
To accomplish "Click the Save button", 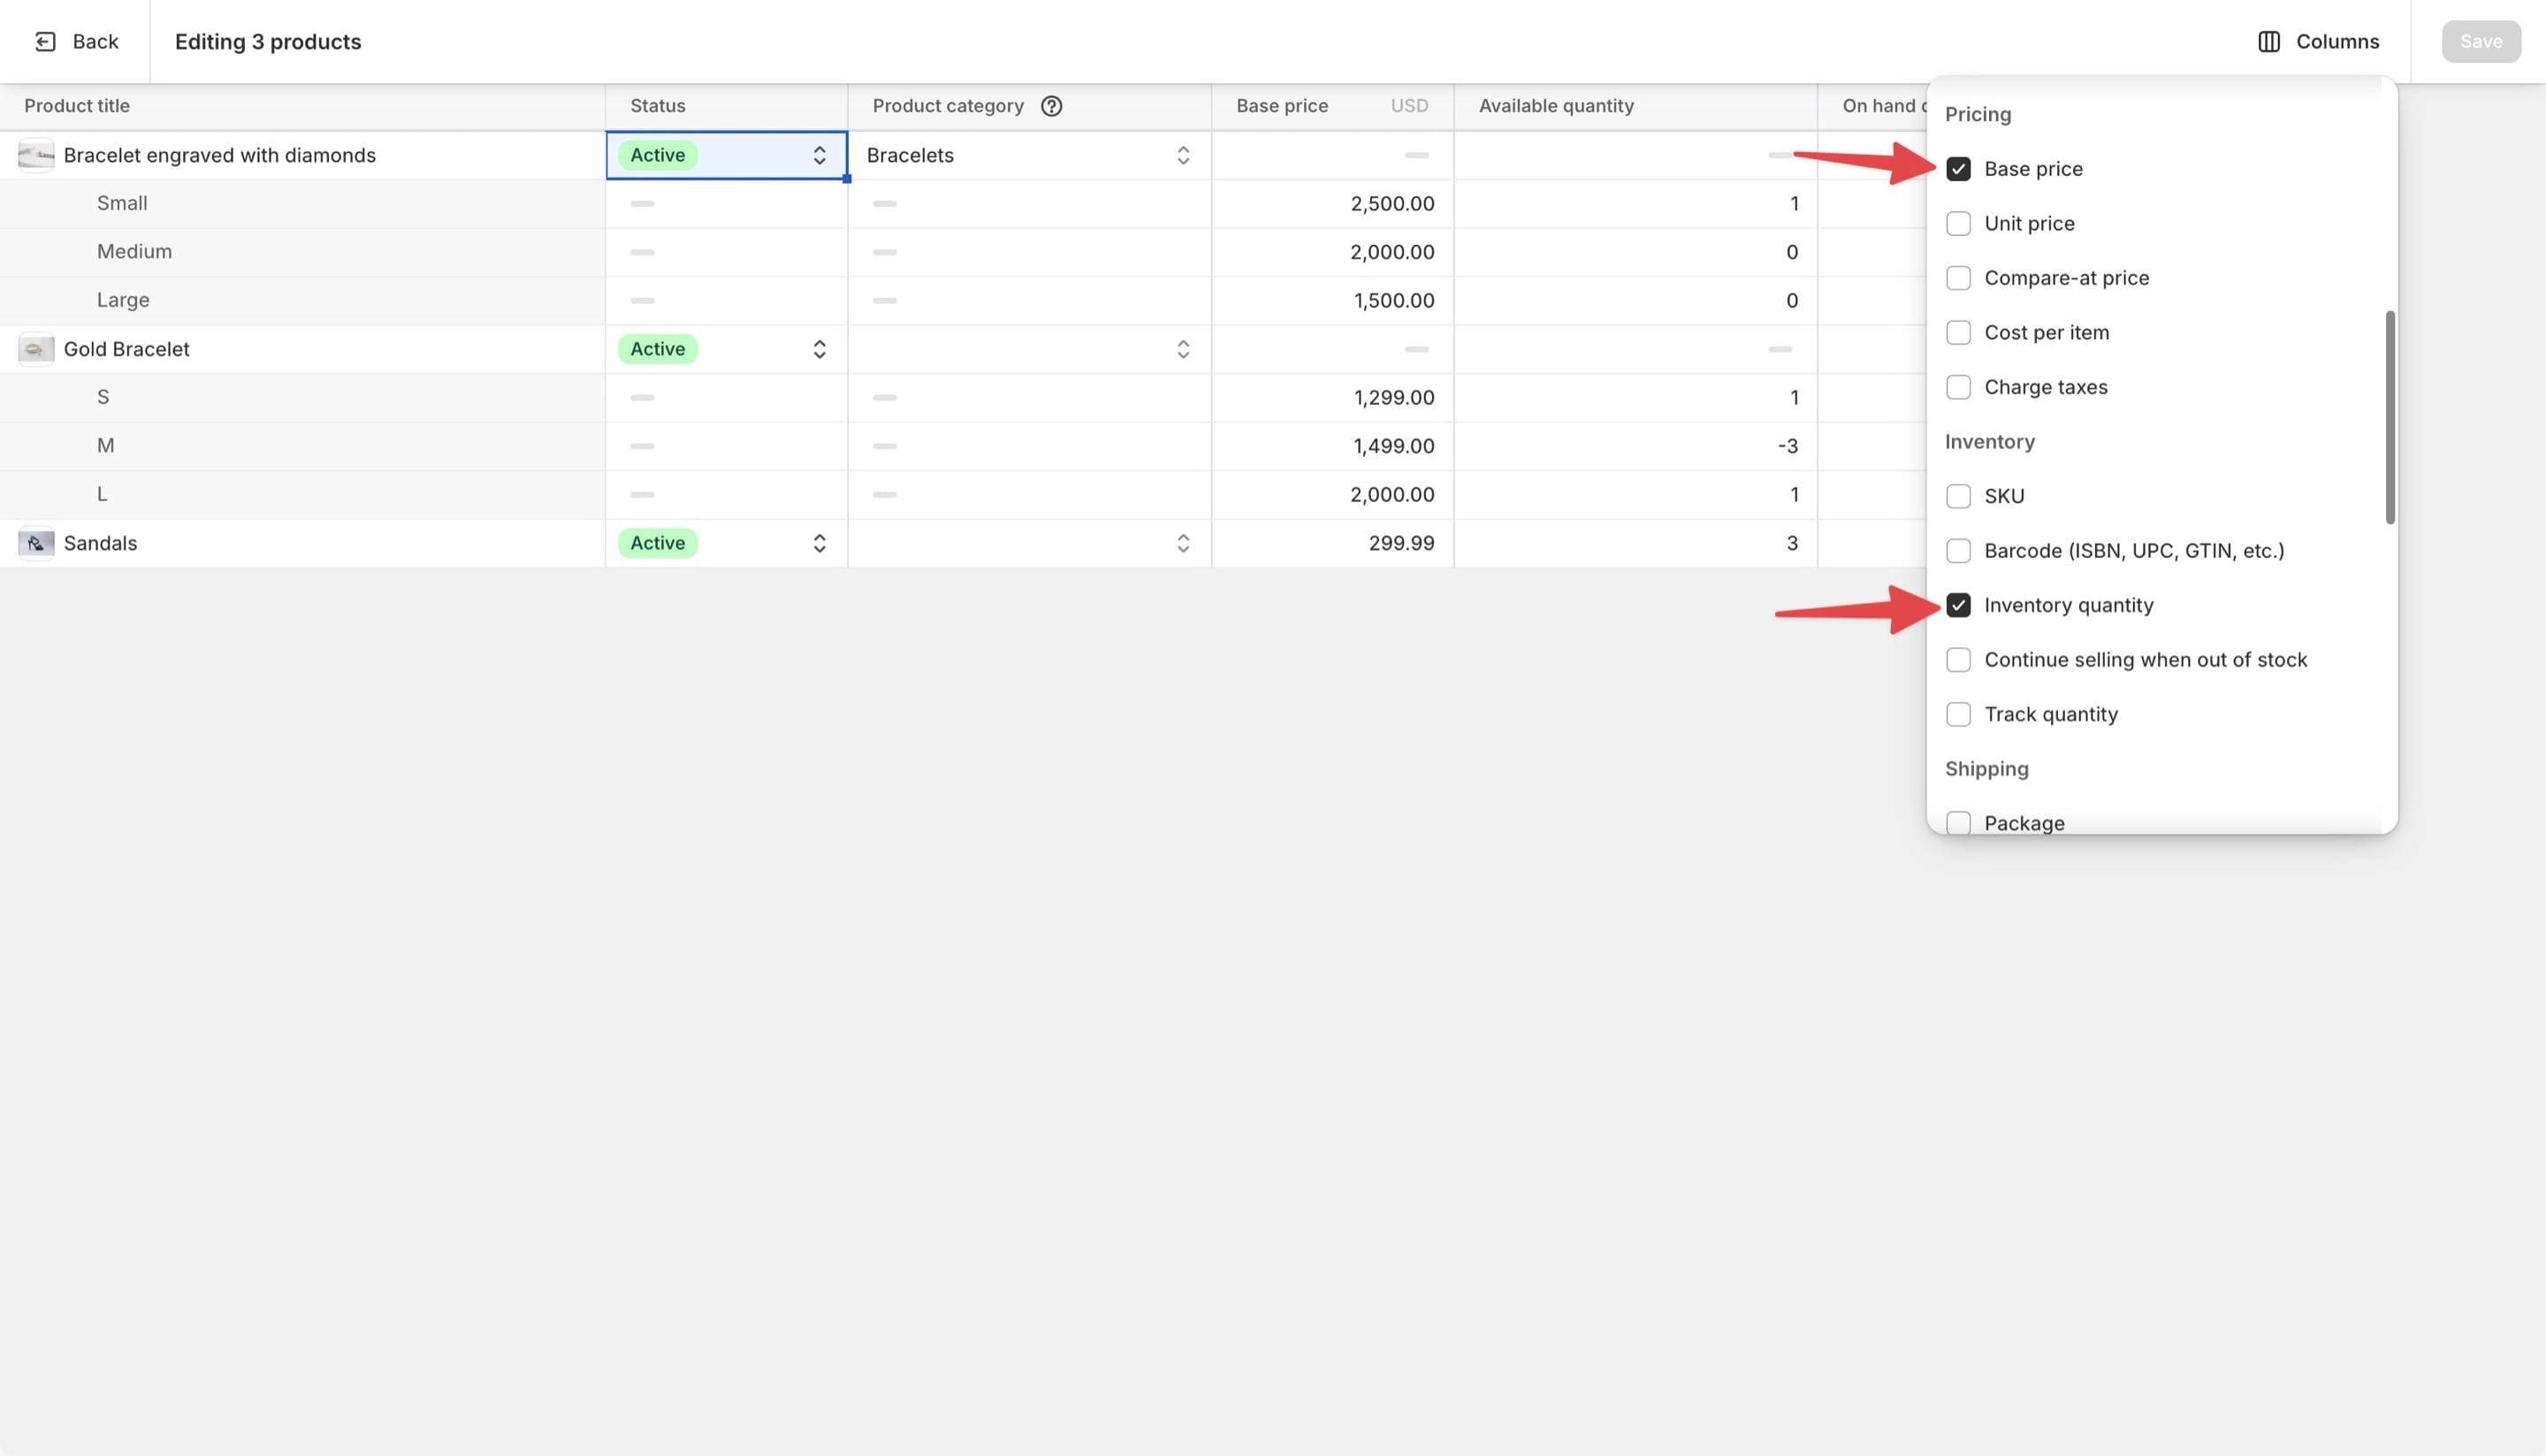I will pyautogui.click(x=2480, y=41).
